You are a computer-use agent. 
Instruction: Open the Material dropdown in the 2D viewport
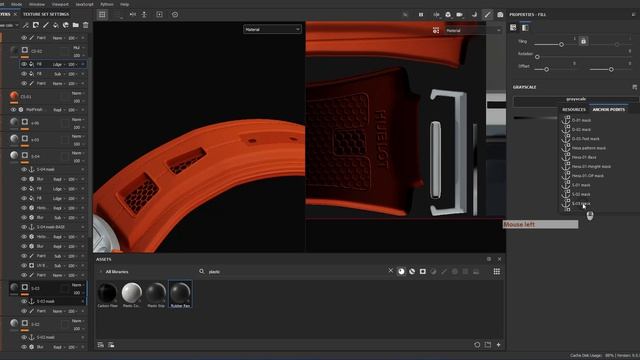[x=473, y=30]
